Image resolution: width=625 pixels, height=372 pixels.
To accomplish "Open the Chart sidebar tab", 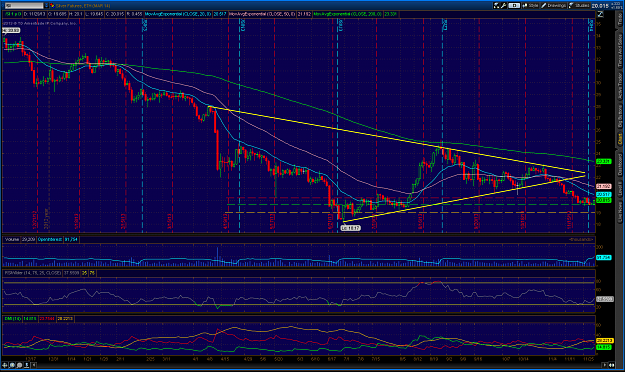I will click(620, 139).
